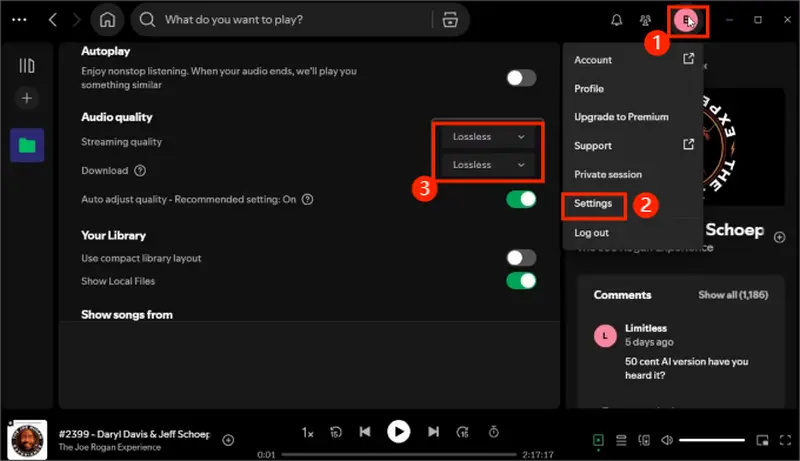Screen dimensions: 800x461
Task: Open the Browse icon in search bar
Action: click(x=449, y=20)
